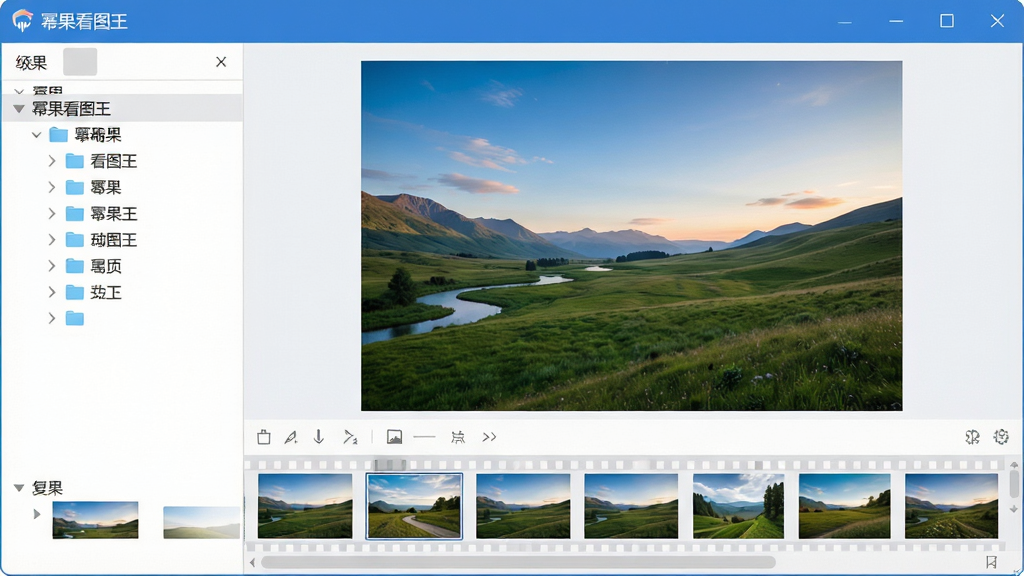
Task: Click the folder icon of the 看图王 row
Action: click(x=75, y=161)
